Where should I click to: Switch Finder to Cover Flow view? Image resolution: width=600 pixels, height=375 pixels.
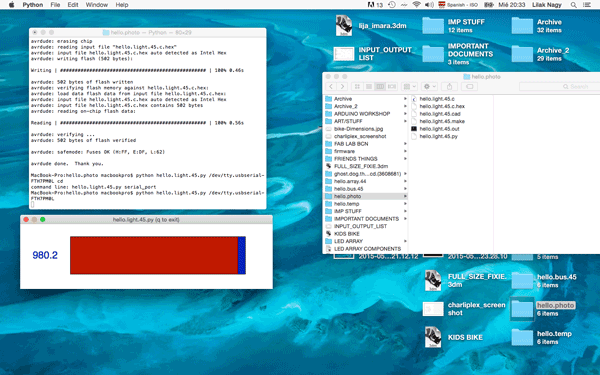coord(391,86)
